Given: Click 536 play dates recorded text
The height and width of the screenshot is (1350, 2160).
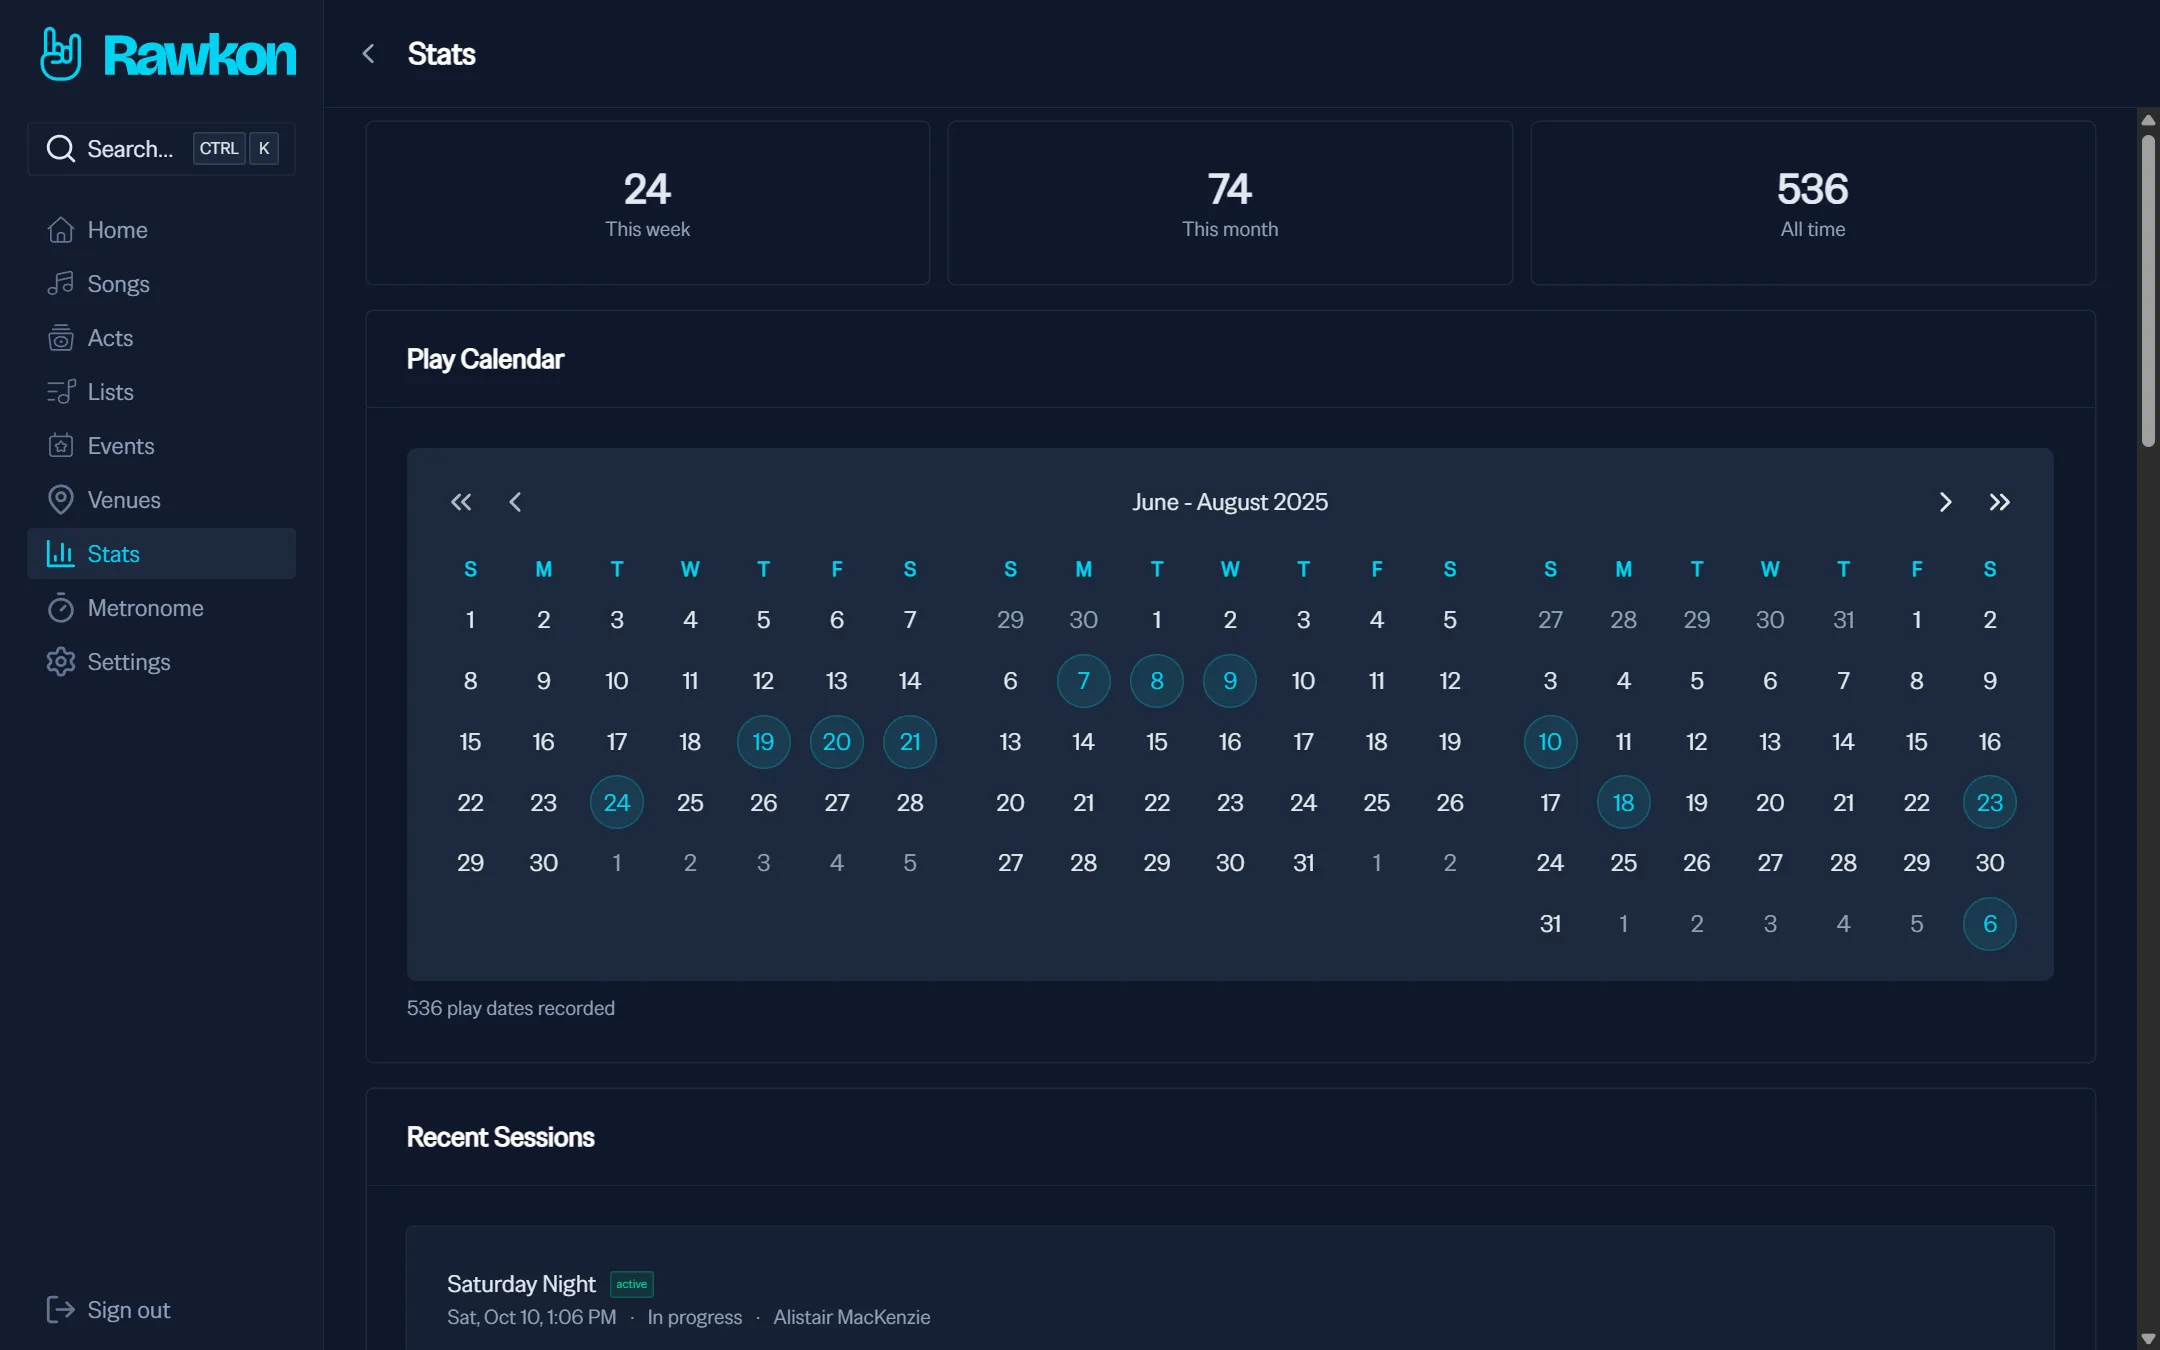Looking at the screenshot, I should click(511, 1008).
